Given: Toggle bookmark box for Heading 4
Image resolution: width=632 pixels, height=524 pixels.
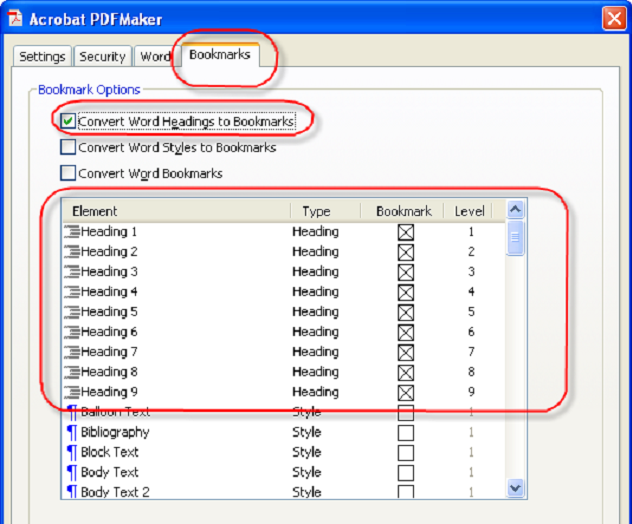Looking at the screenshot, I should coord(405,292).
